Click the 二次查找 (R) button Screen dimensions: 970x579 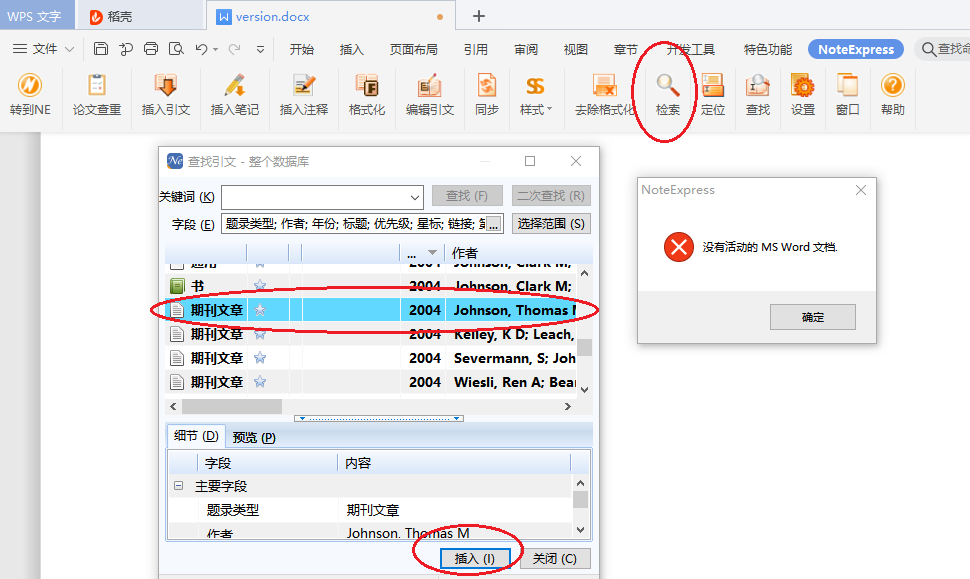tap(551, 196)
